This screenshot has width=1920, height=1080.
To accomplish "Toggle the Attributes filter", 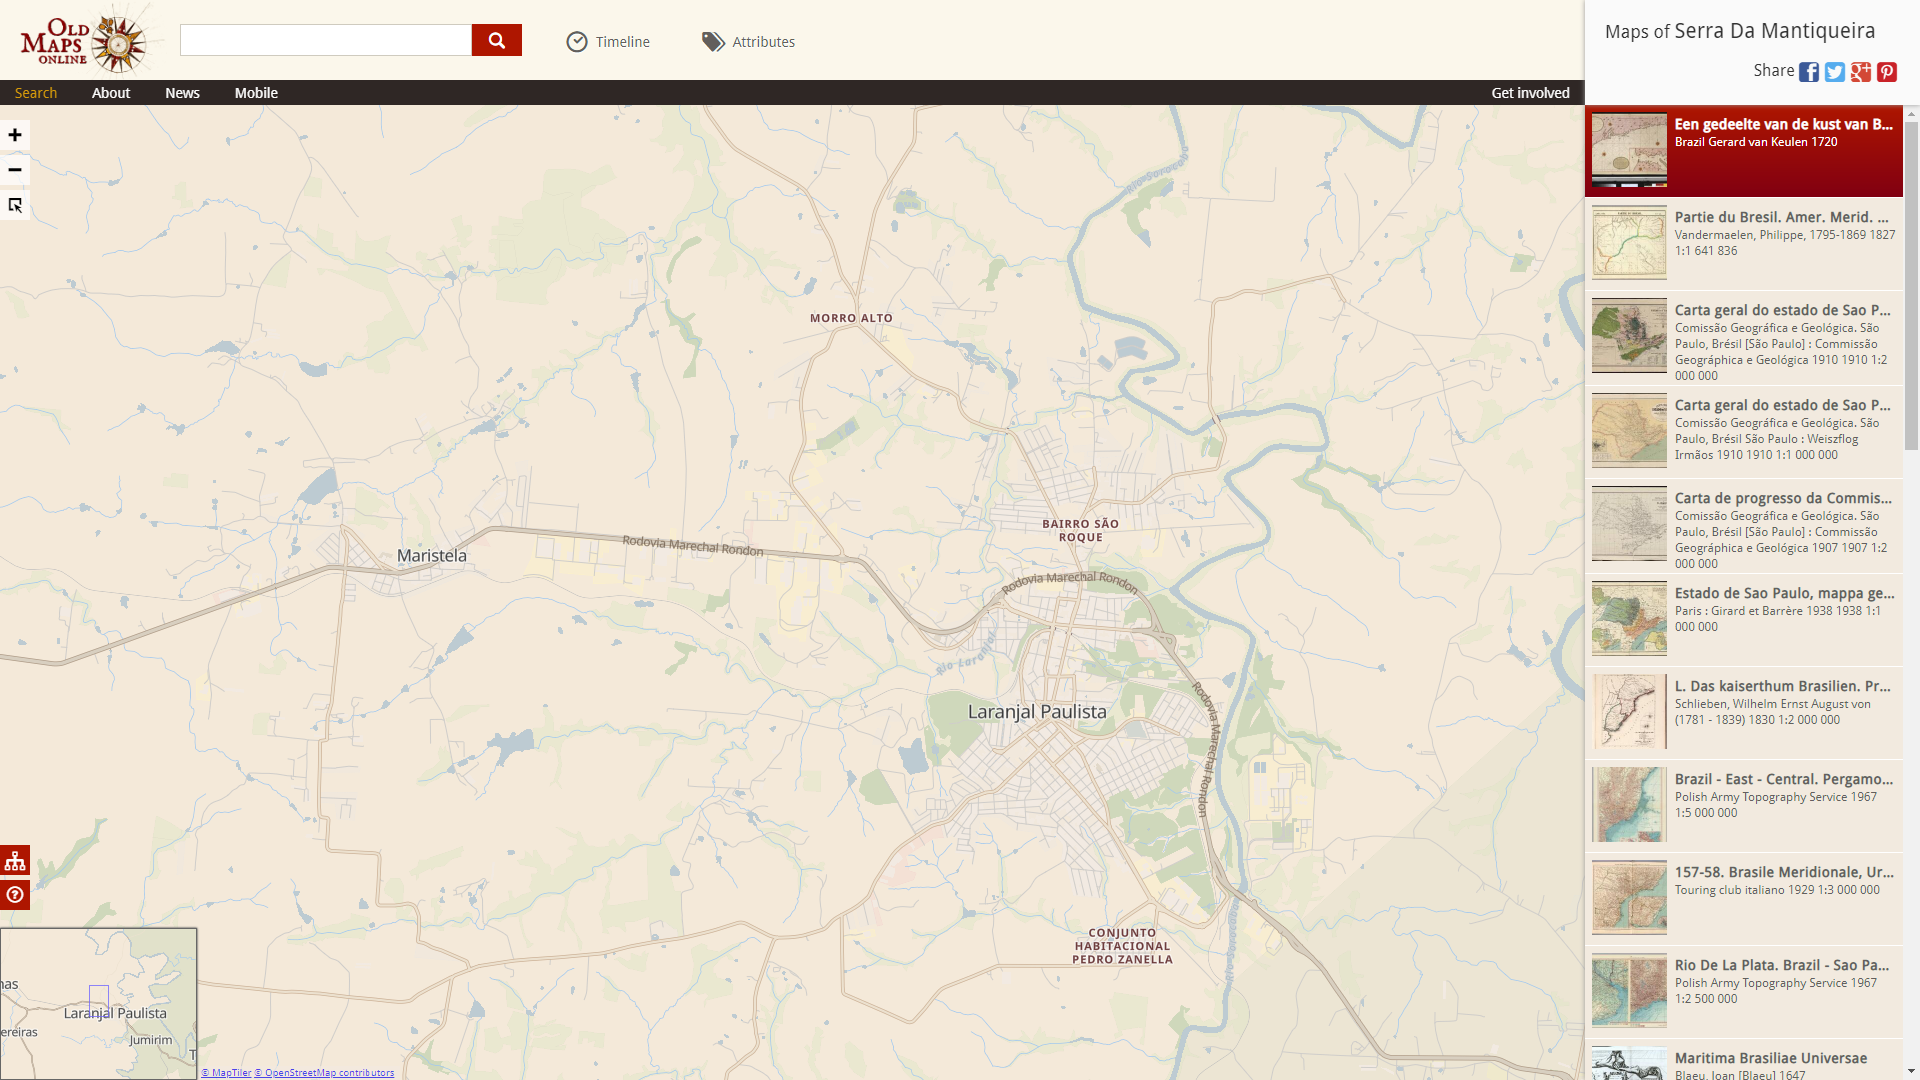I will click(748, 41).
